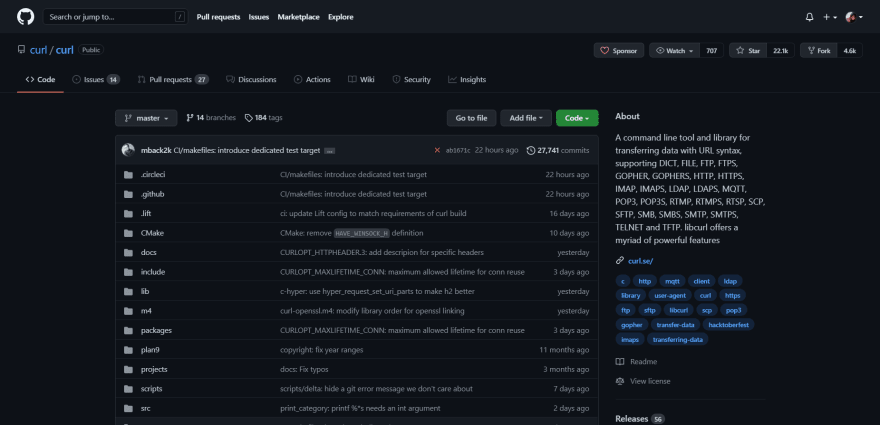Open the GitHub home logo
This screenshot has width=880, height=425.
(x=25, y=17)
